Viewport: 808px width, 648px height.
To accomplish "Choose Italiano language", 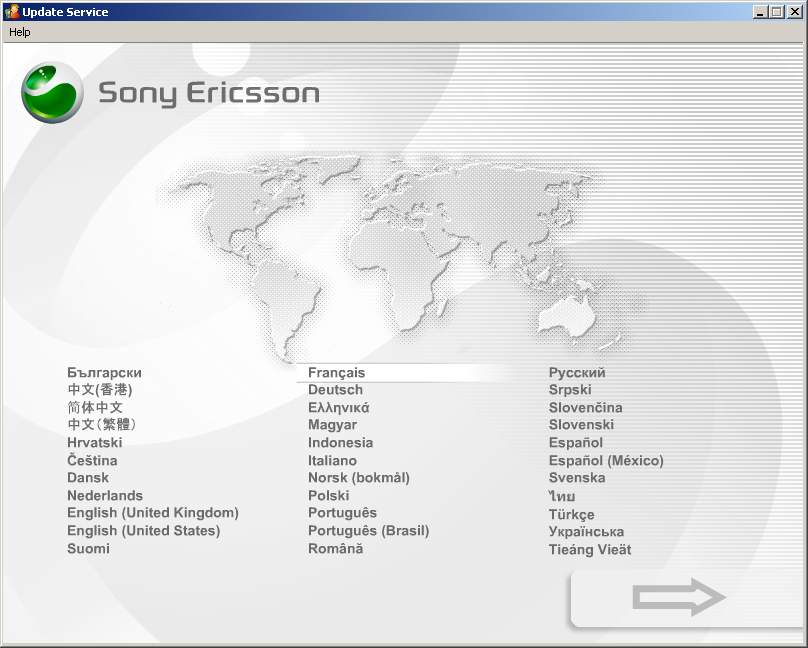I will click(332, 460).
